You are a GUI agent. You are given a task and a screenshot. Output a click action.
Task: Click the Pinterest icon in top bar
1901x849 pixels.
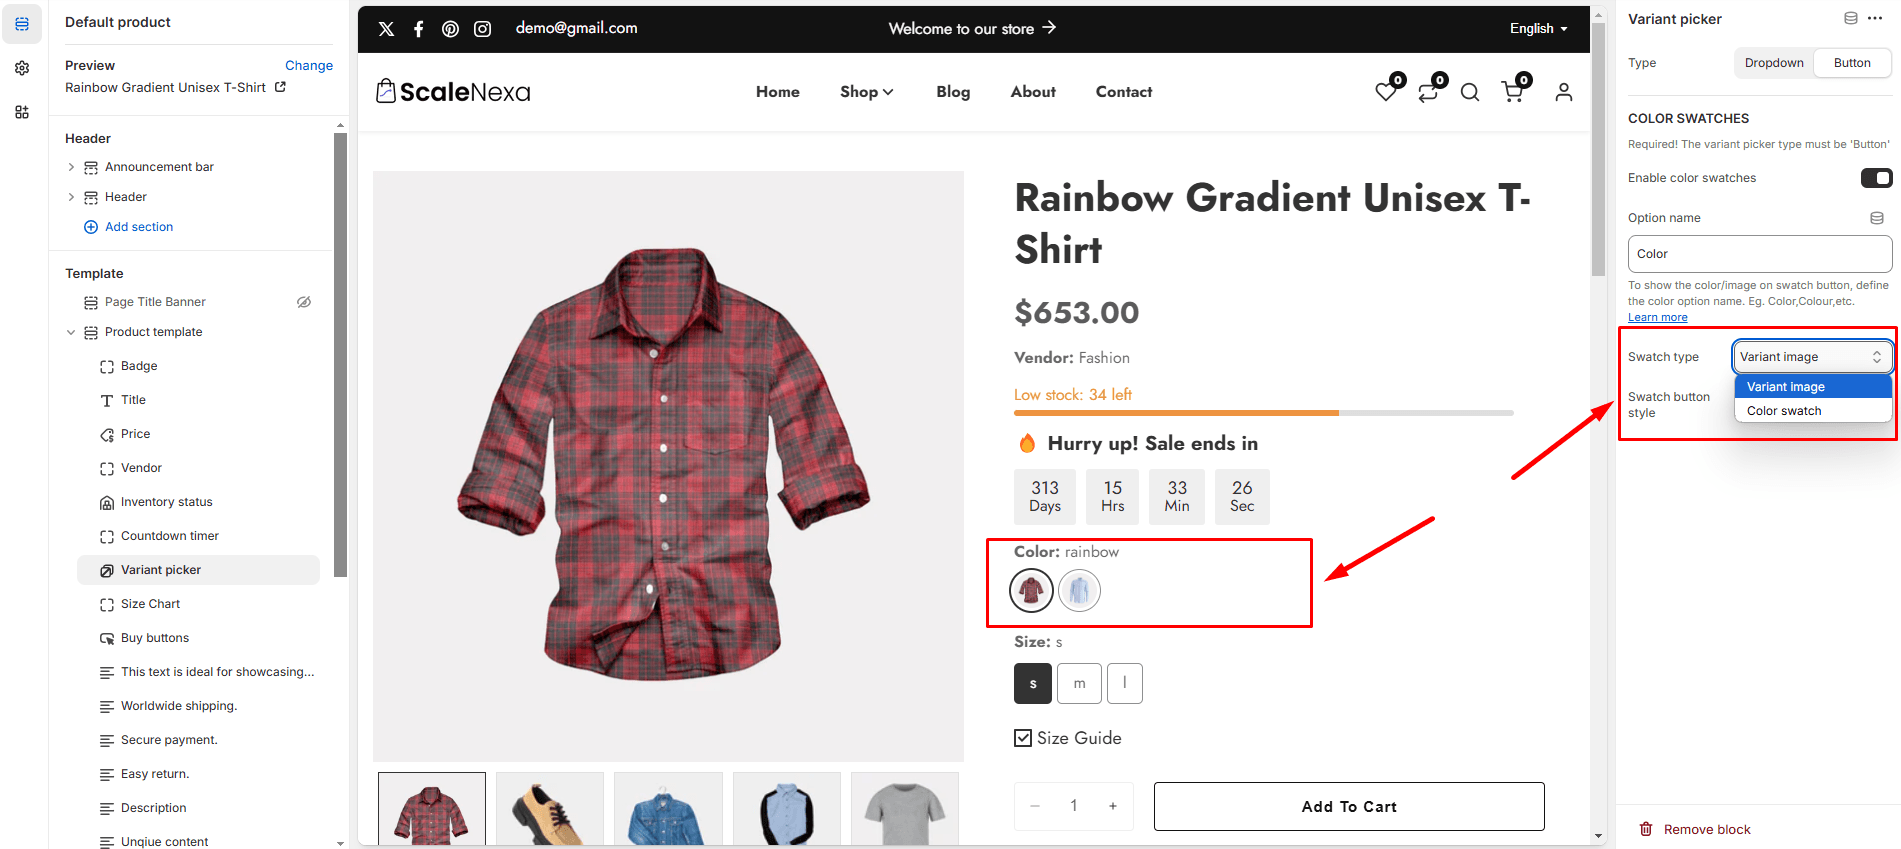[x=450, y=29]
